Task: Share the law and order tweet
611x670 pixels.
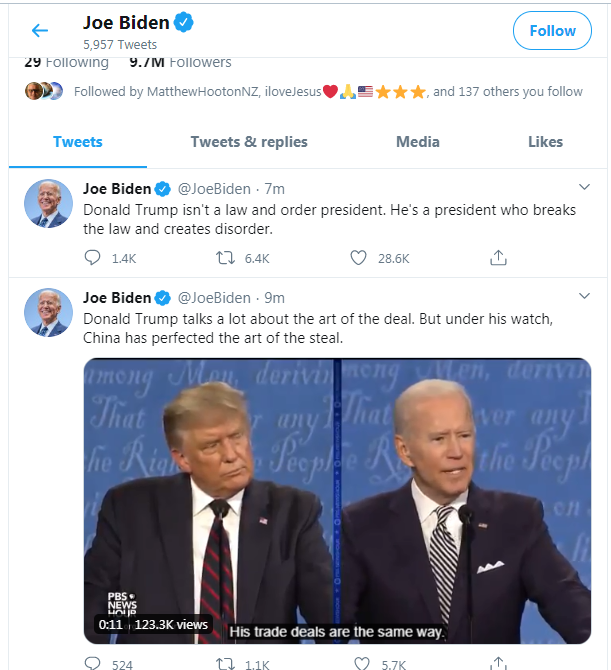Action: coord(498,258)
